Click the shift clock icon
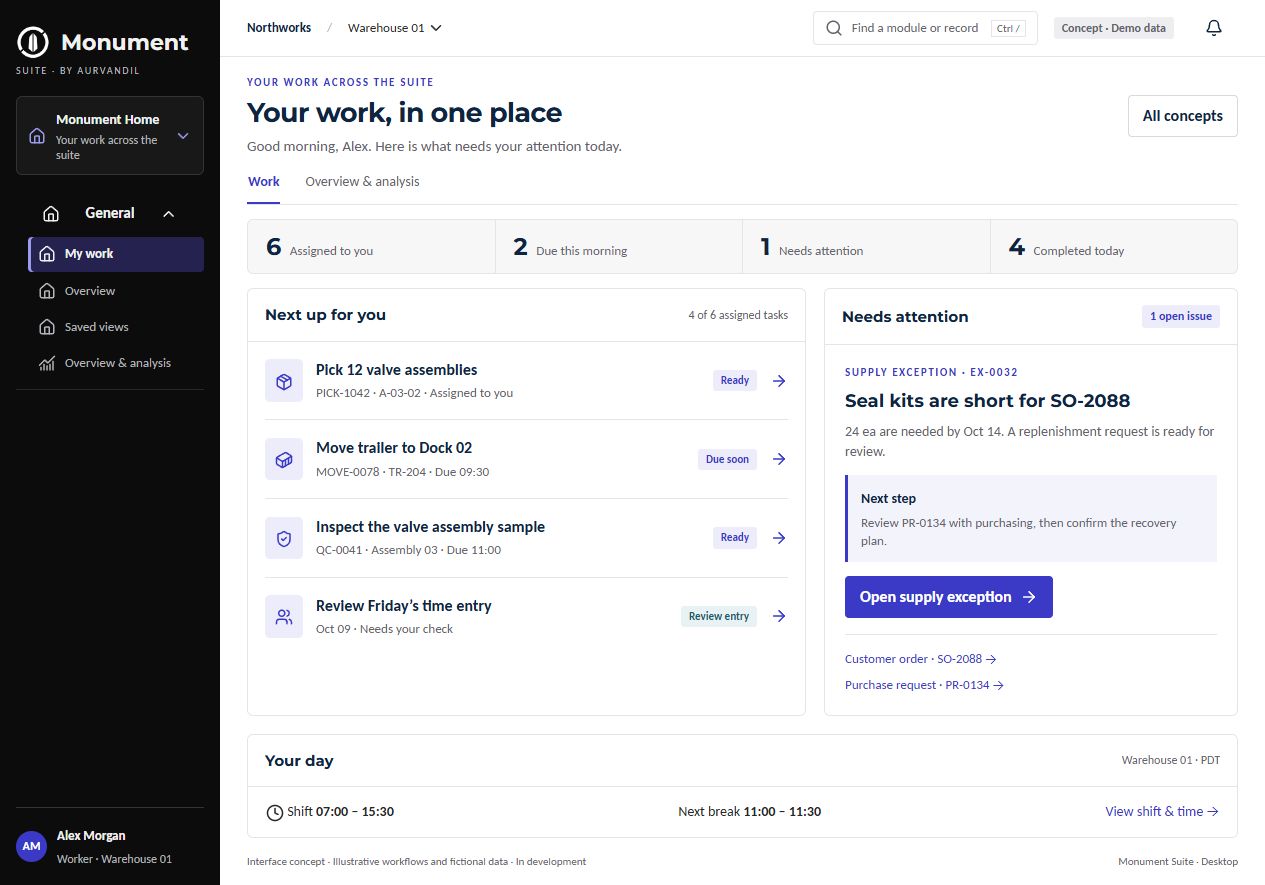 click(x=274, y=812)
